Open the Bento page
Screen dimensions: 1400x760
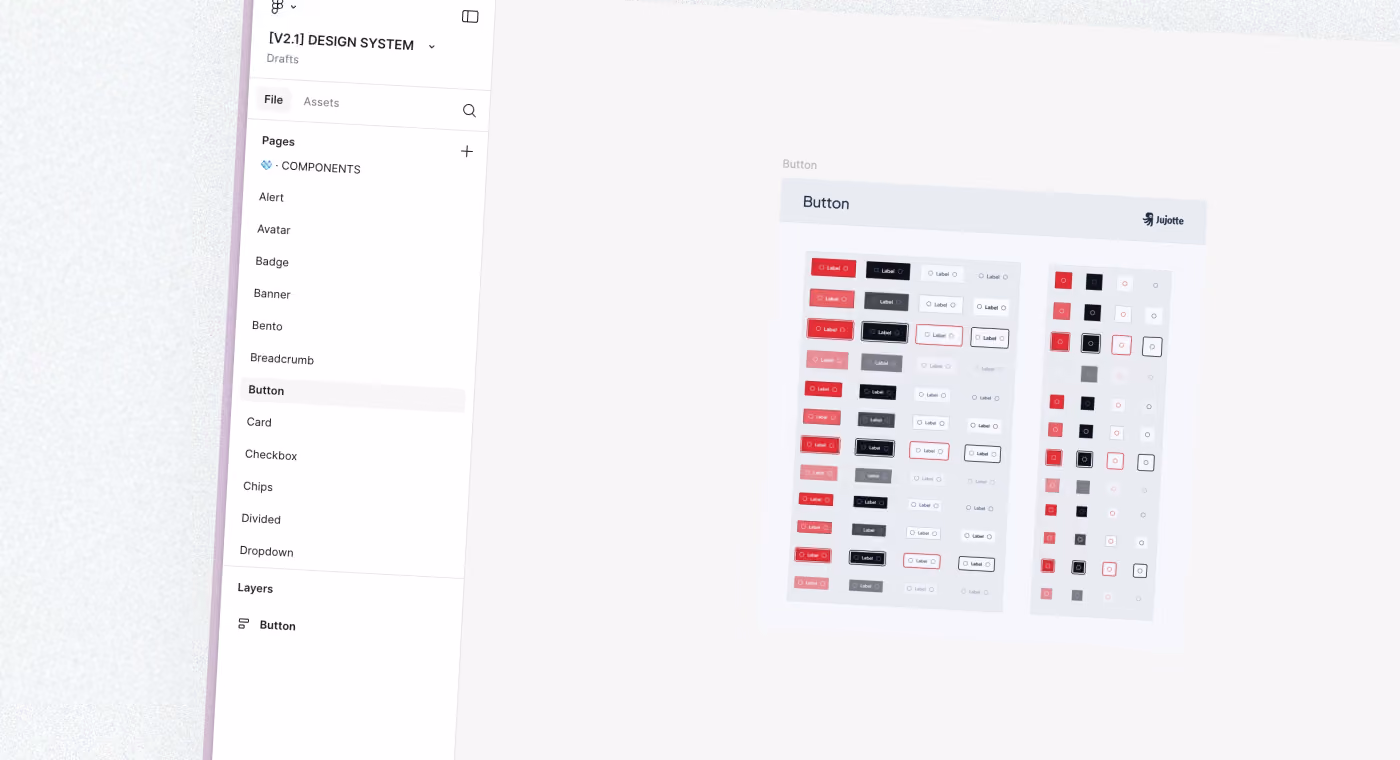tap(267, 326)
